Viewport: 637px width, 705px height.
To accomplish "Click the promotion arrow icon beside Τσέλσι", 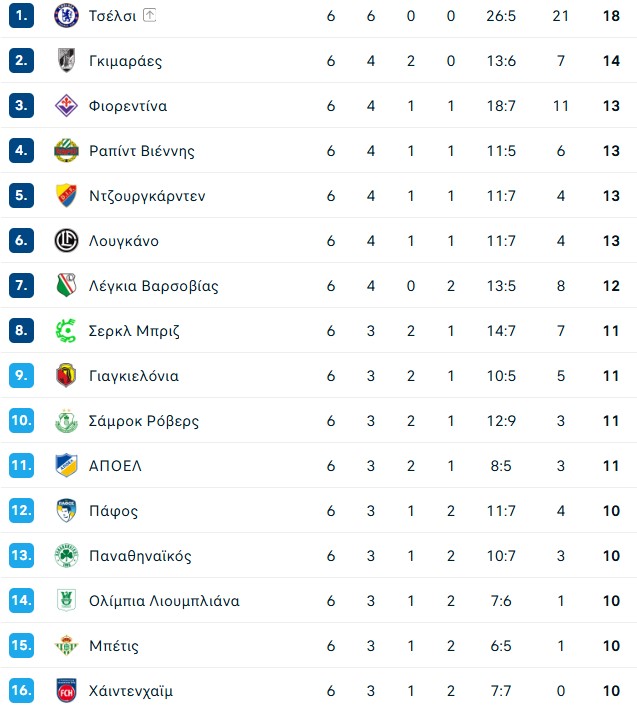I will pos(149,15).
